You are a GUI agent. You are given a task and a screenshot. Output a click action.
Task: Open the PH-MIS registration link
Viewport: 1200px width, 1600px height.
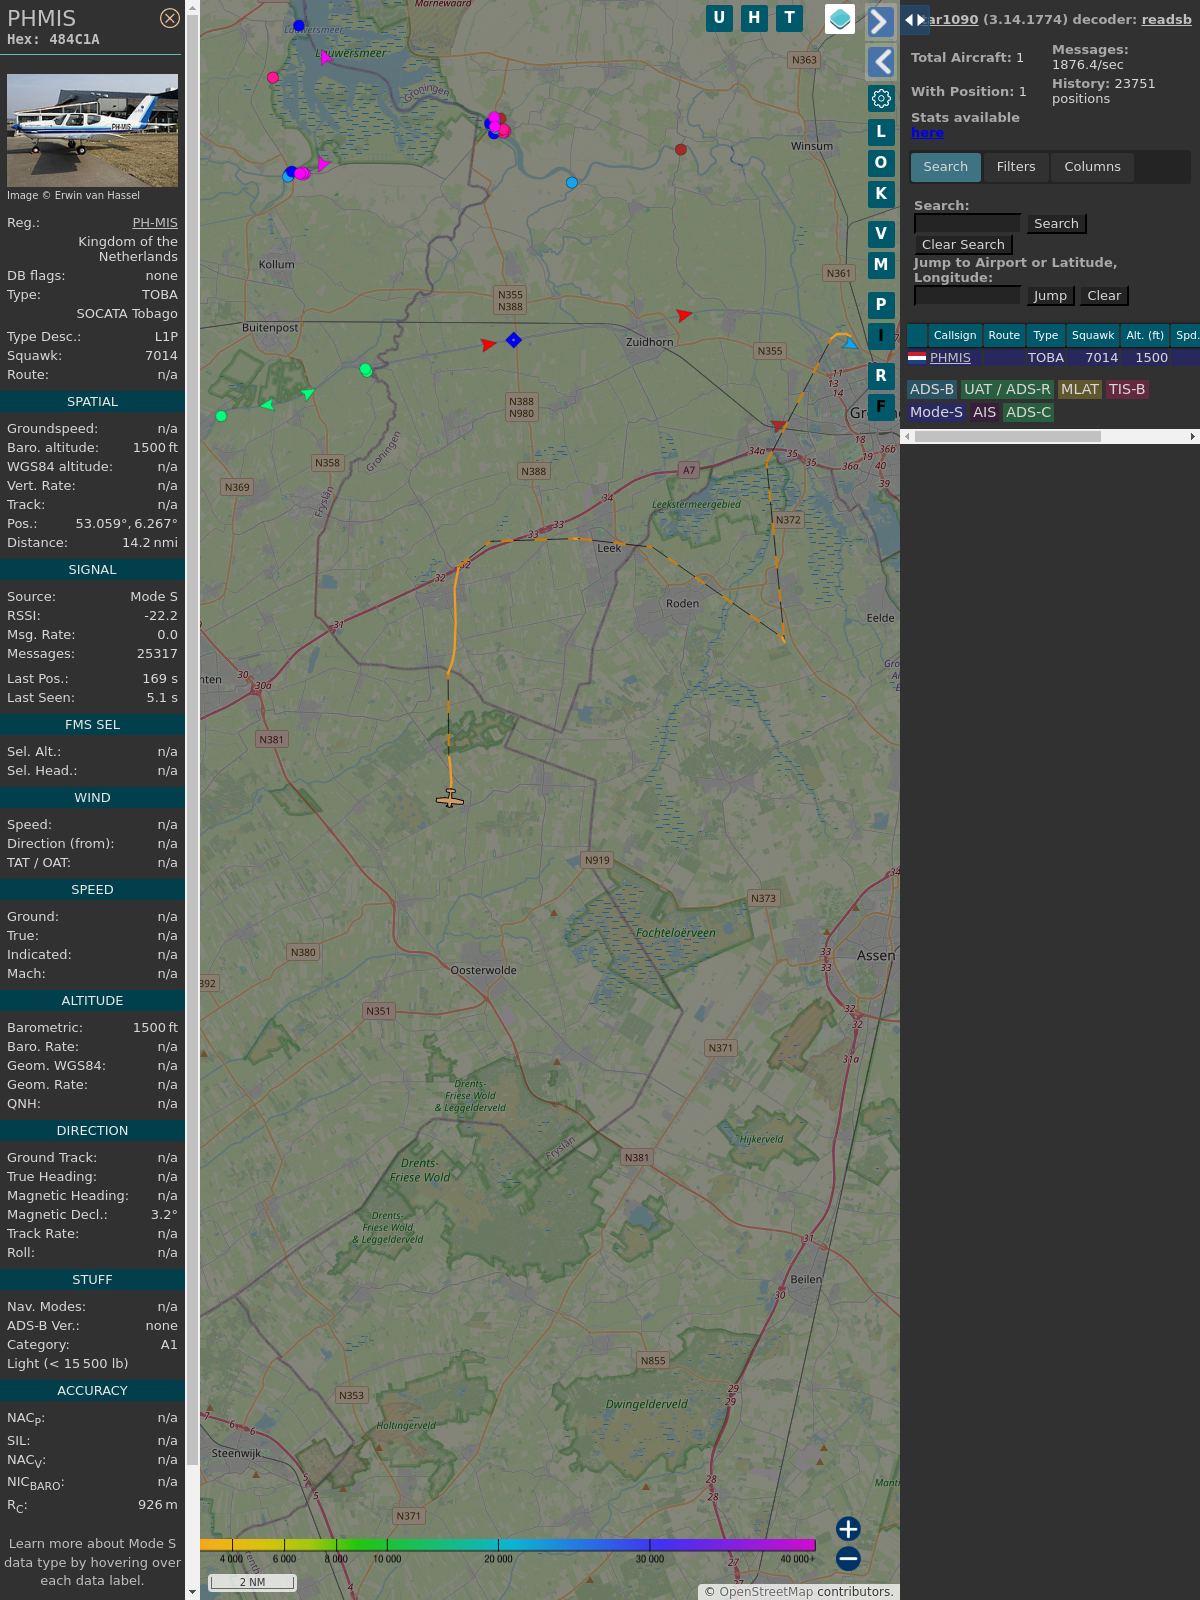(x=155, y=223)
